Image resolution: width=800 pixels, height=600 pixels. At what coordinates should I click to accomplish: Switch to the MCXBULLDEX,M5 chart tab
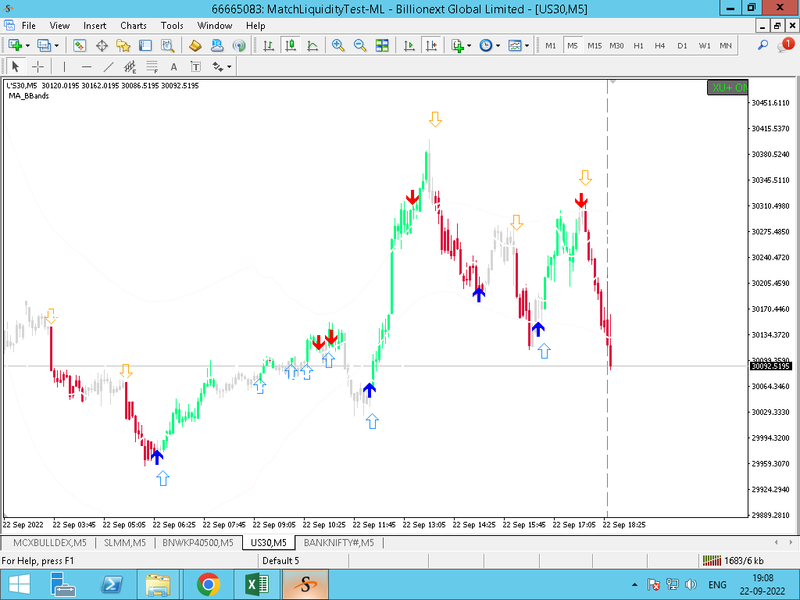49,542
